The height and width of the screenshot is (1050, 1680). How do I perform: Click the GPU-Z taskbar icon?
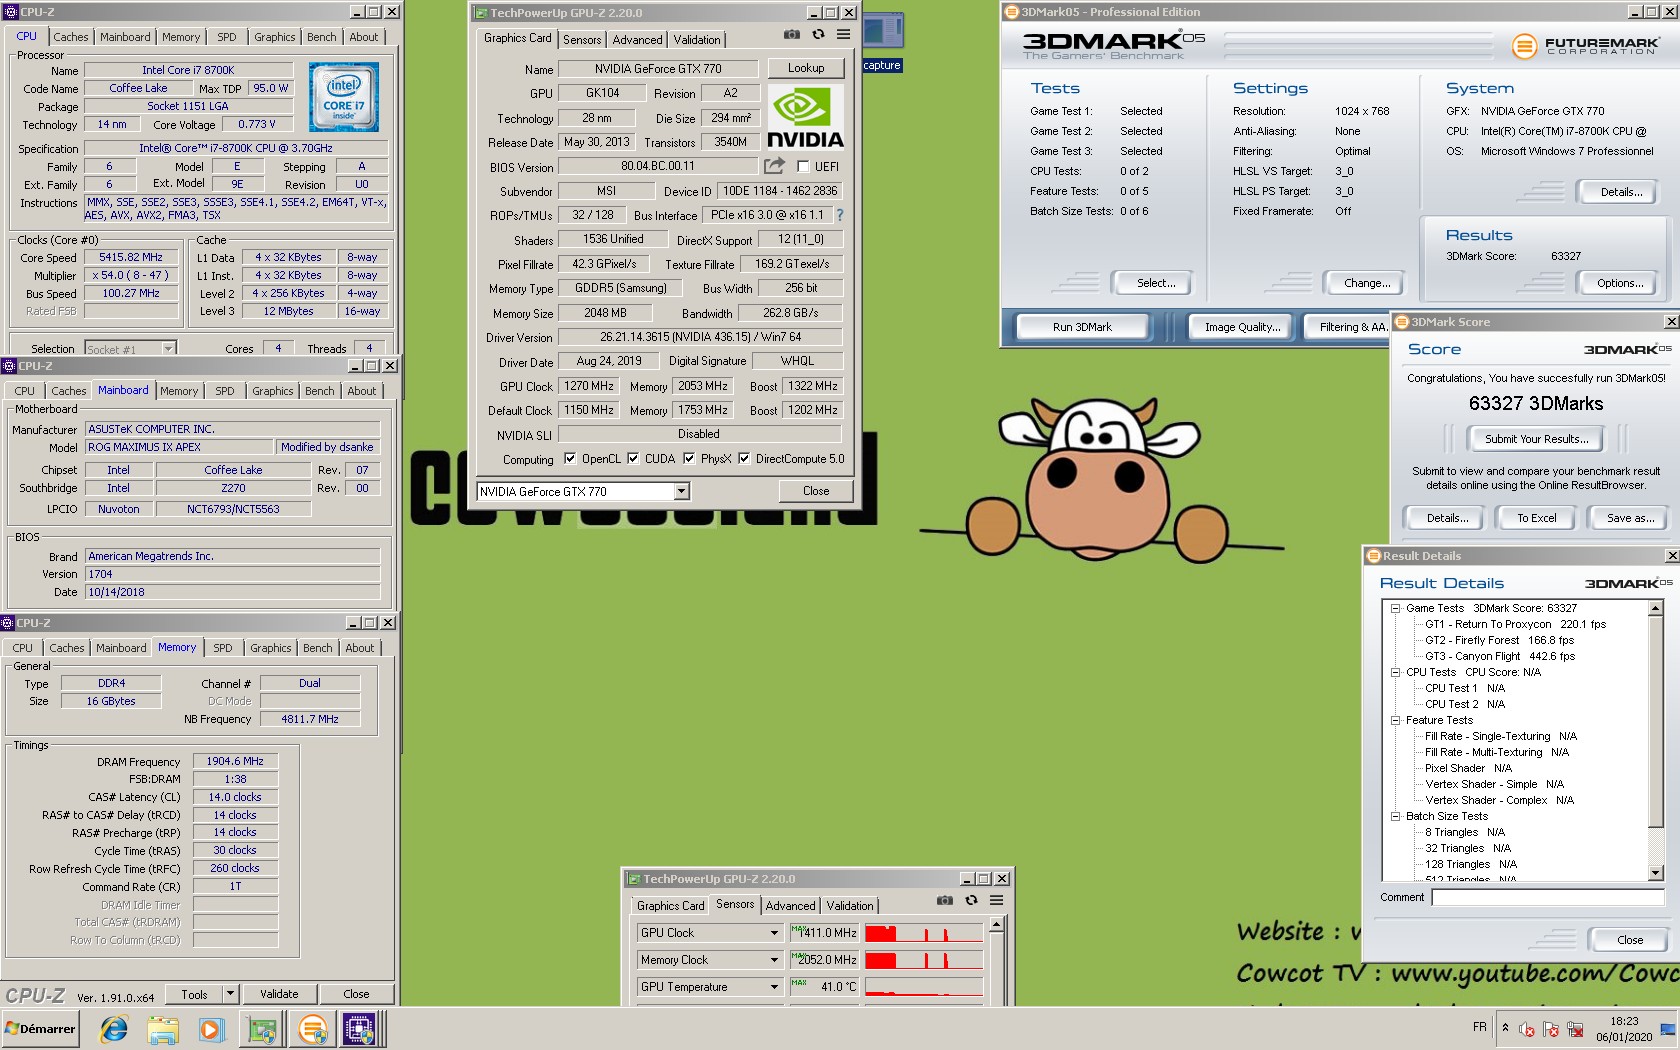[262, 1029]
